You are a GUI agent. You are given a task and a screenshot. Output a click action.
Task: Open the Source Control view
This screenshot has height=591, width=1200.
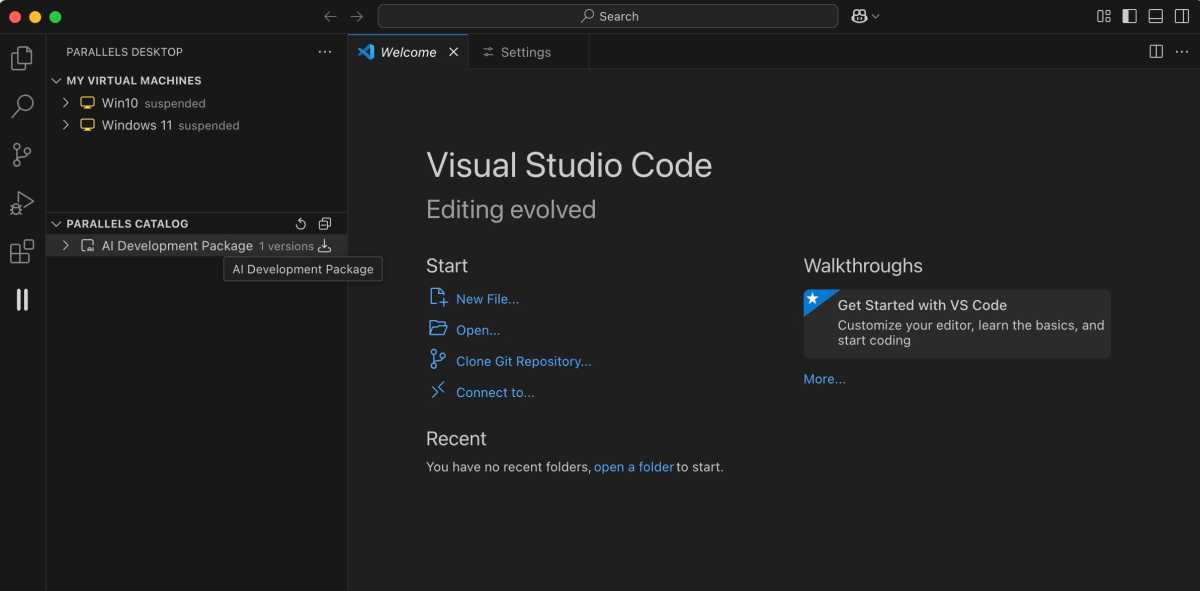point(22,154)
